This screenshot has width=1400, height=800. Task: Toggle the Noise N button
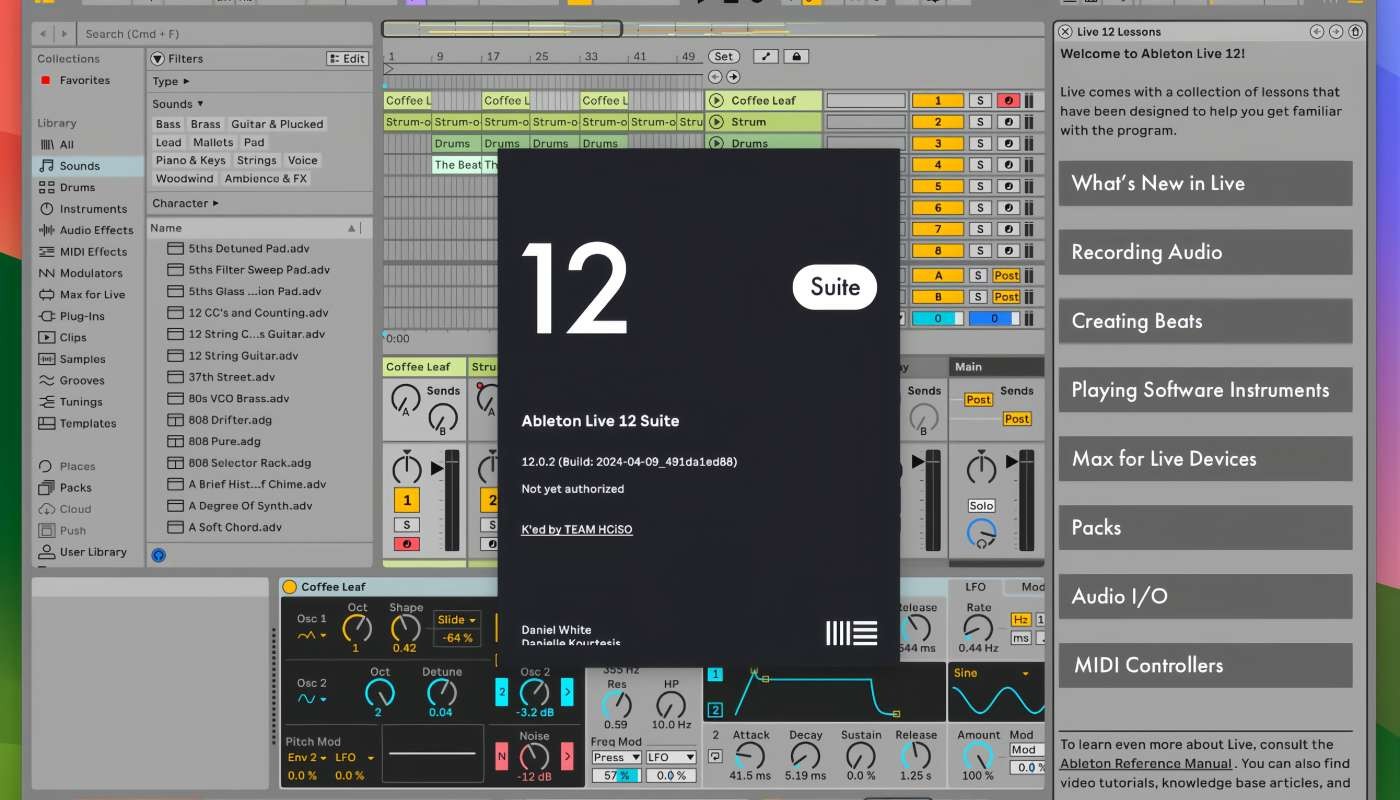pyautogui.click(x=502, y=757)
